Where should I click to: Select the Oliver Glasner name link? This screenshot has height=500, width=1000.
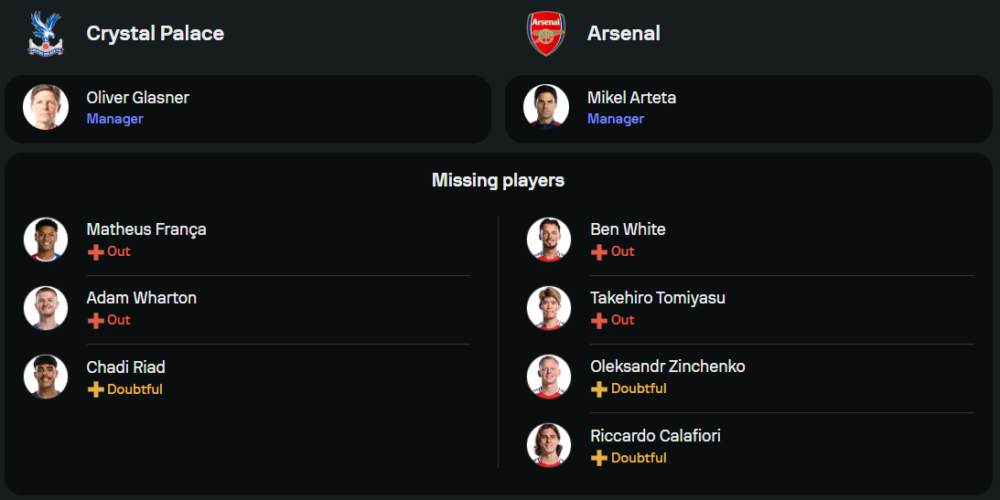(x=138, y=98)
